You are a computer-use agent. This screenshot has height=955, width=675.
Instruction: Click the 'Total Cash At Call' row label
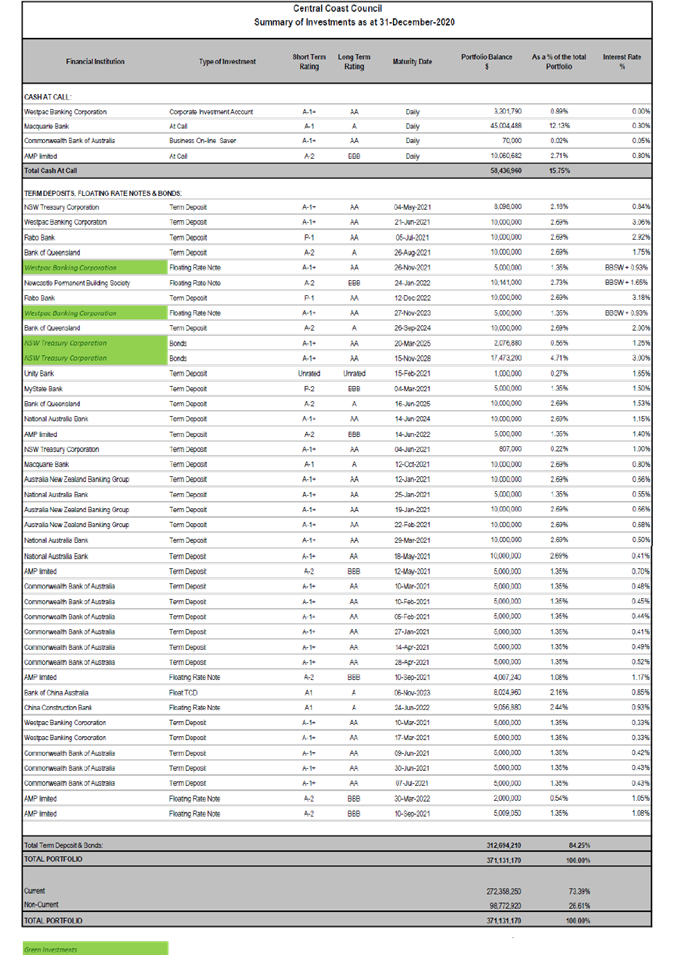click(51, 171)
